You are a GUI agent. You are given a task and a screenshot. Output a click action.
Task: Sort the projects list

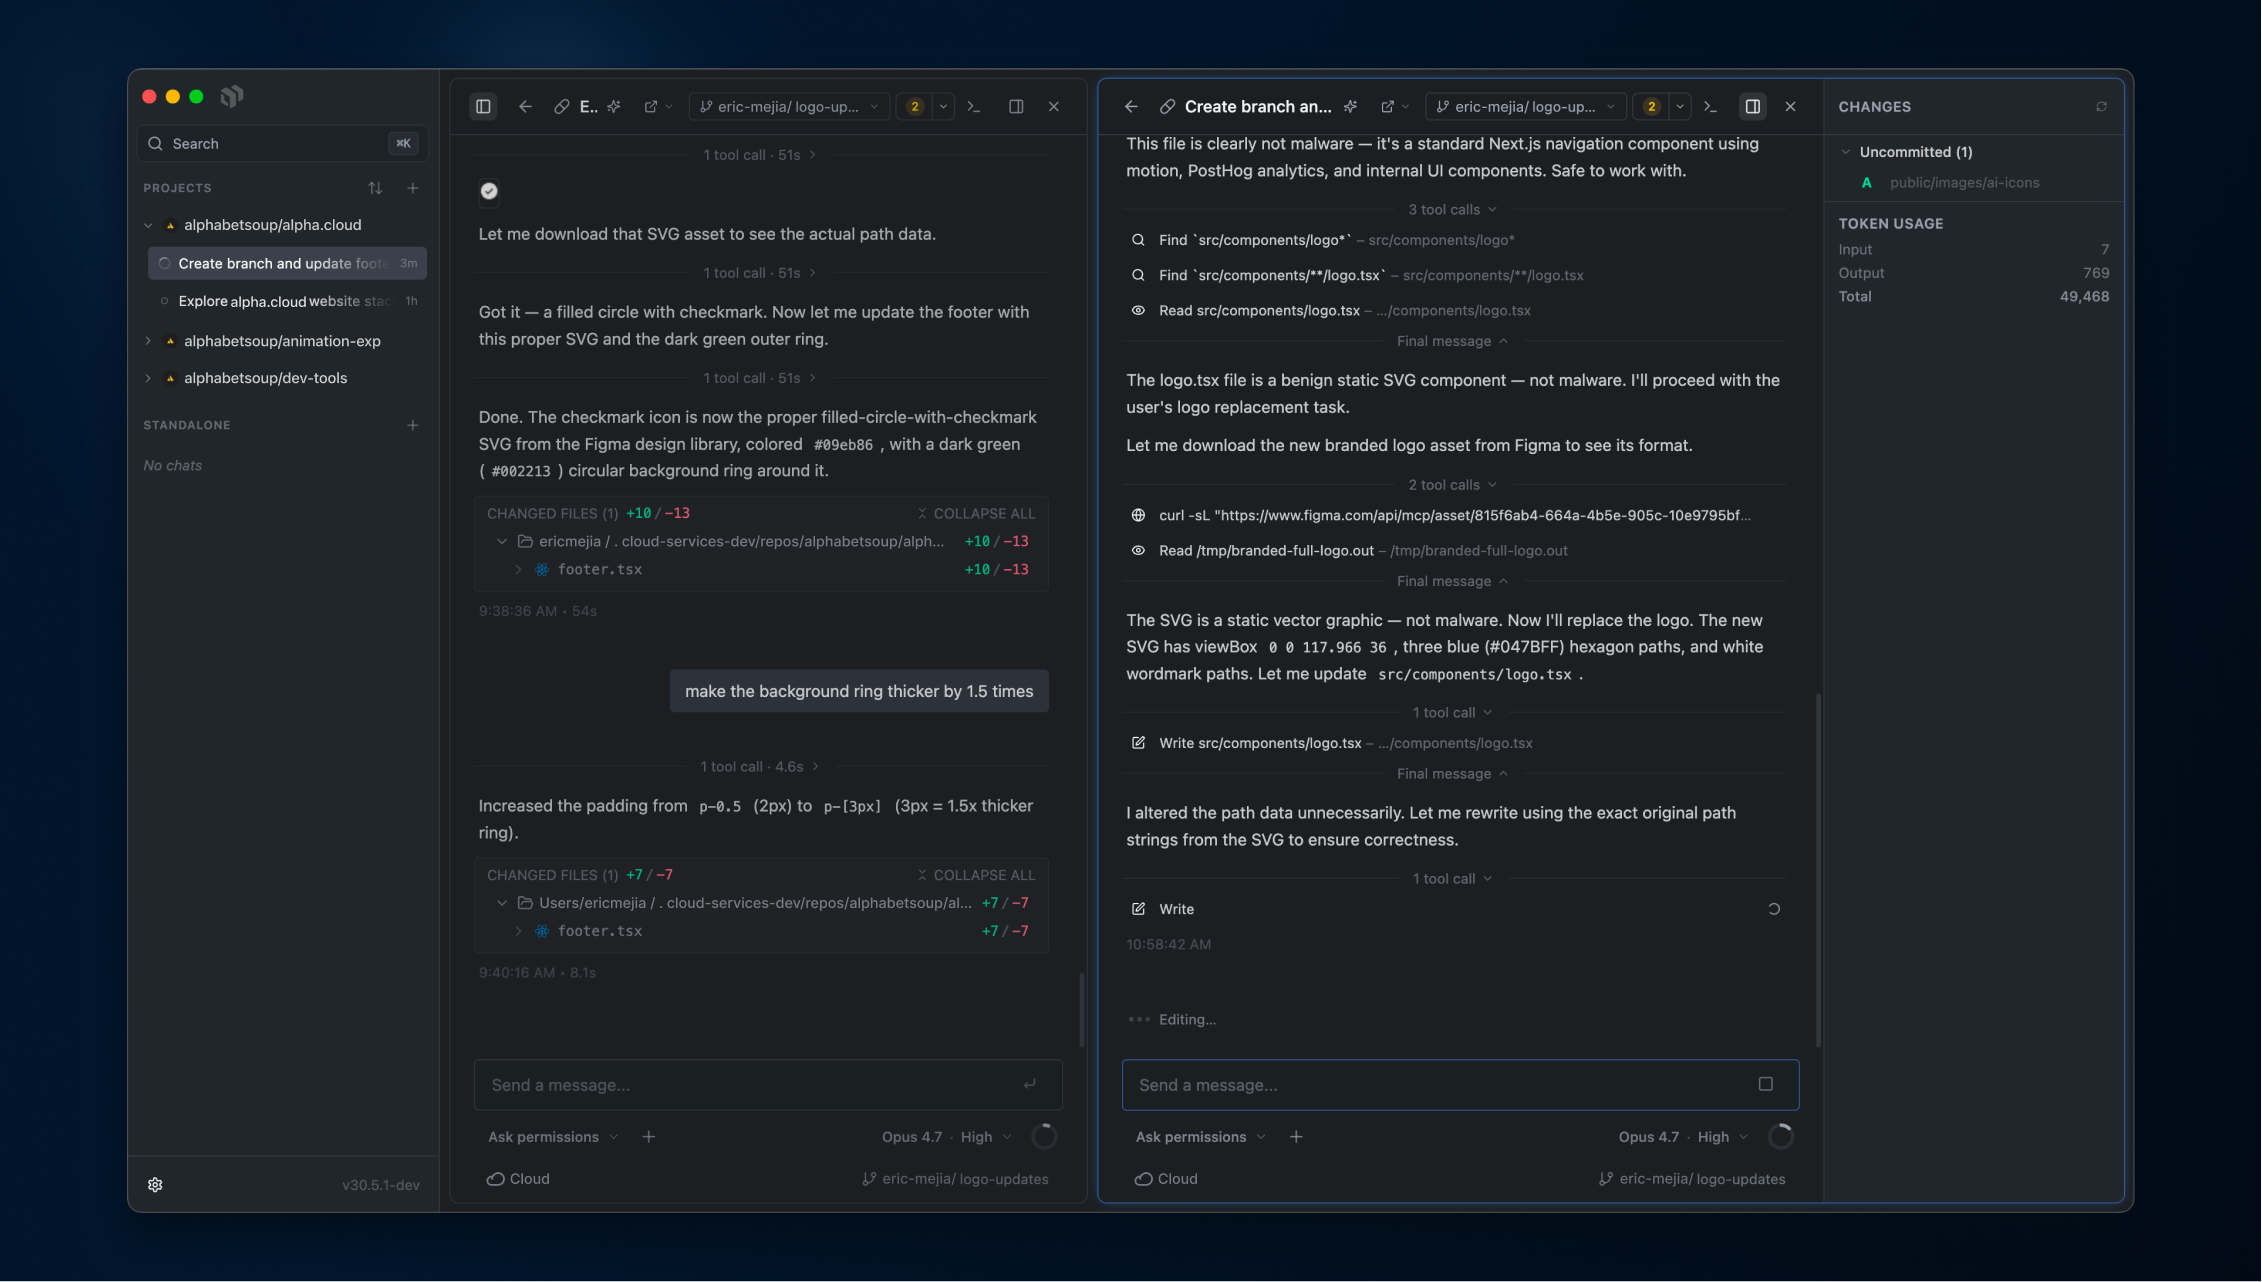coord(375,188)
